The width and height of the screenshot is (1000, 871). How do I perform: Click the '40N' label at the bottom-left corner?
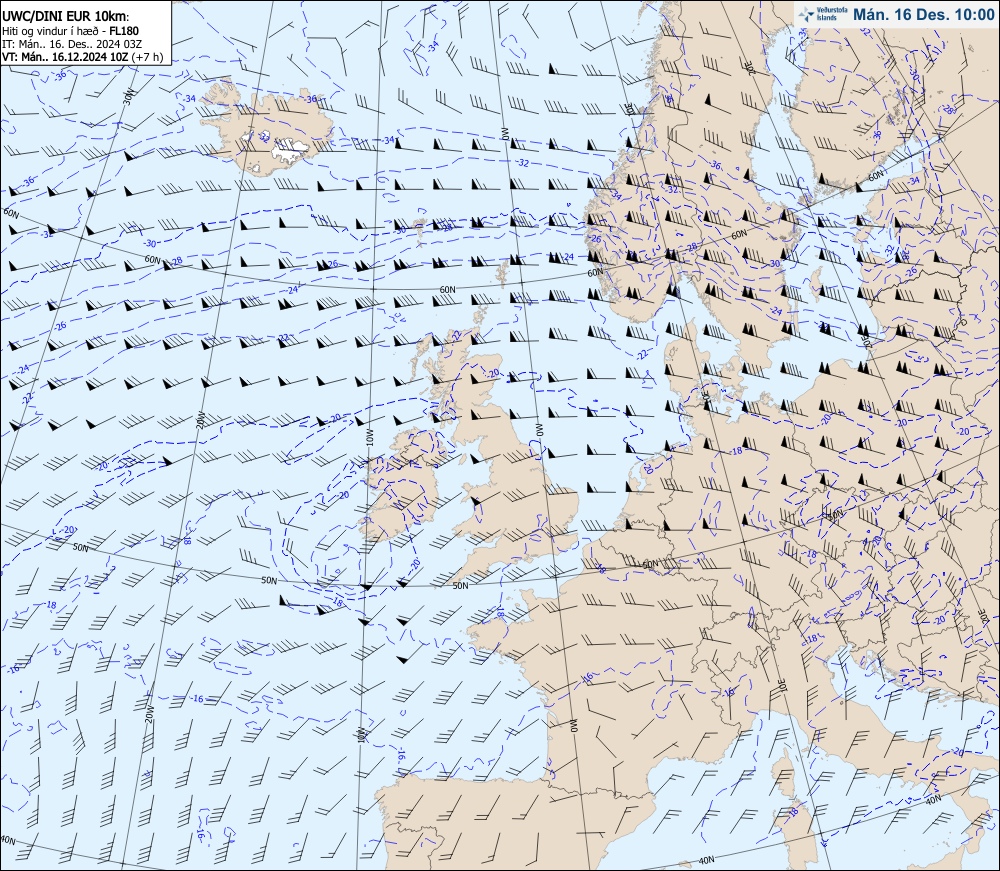(7, 839)
